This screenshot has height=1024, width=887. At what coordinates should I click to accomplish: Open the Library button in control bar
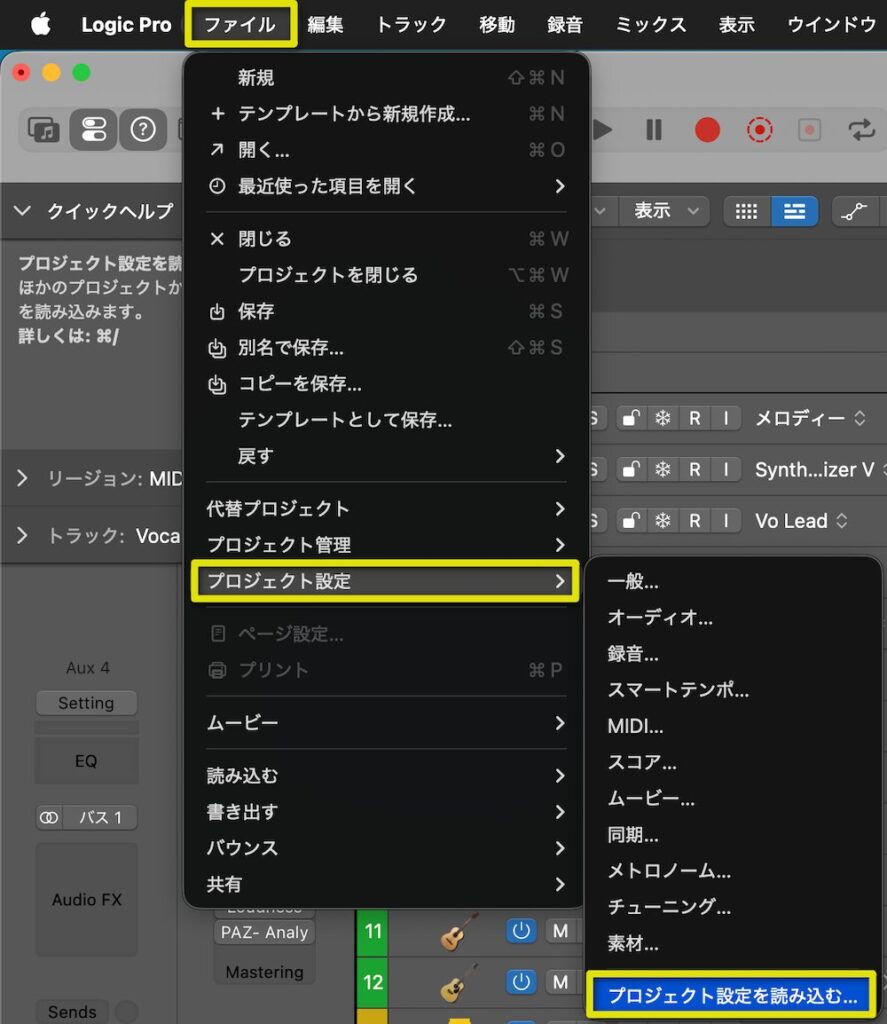click(43, 129)
